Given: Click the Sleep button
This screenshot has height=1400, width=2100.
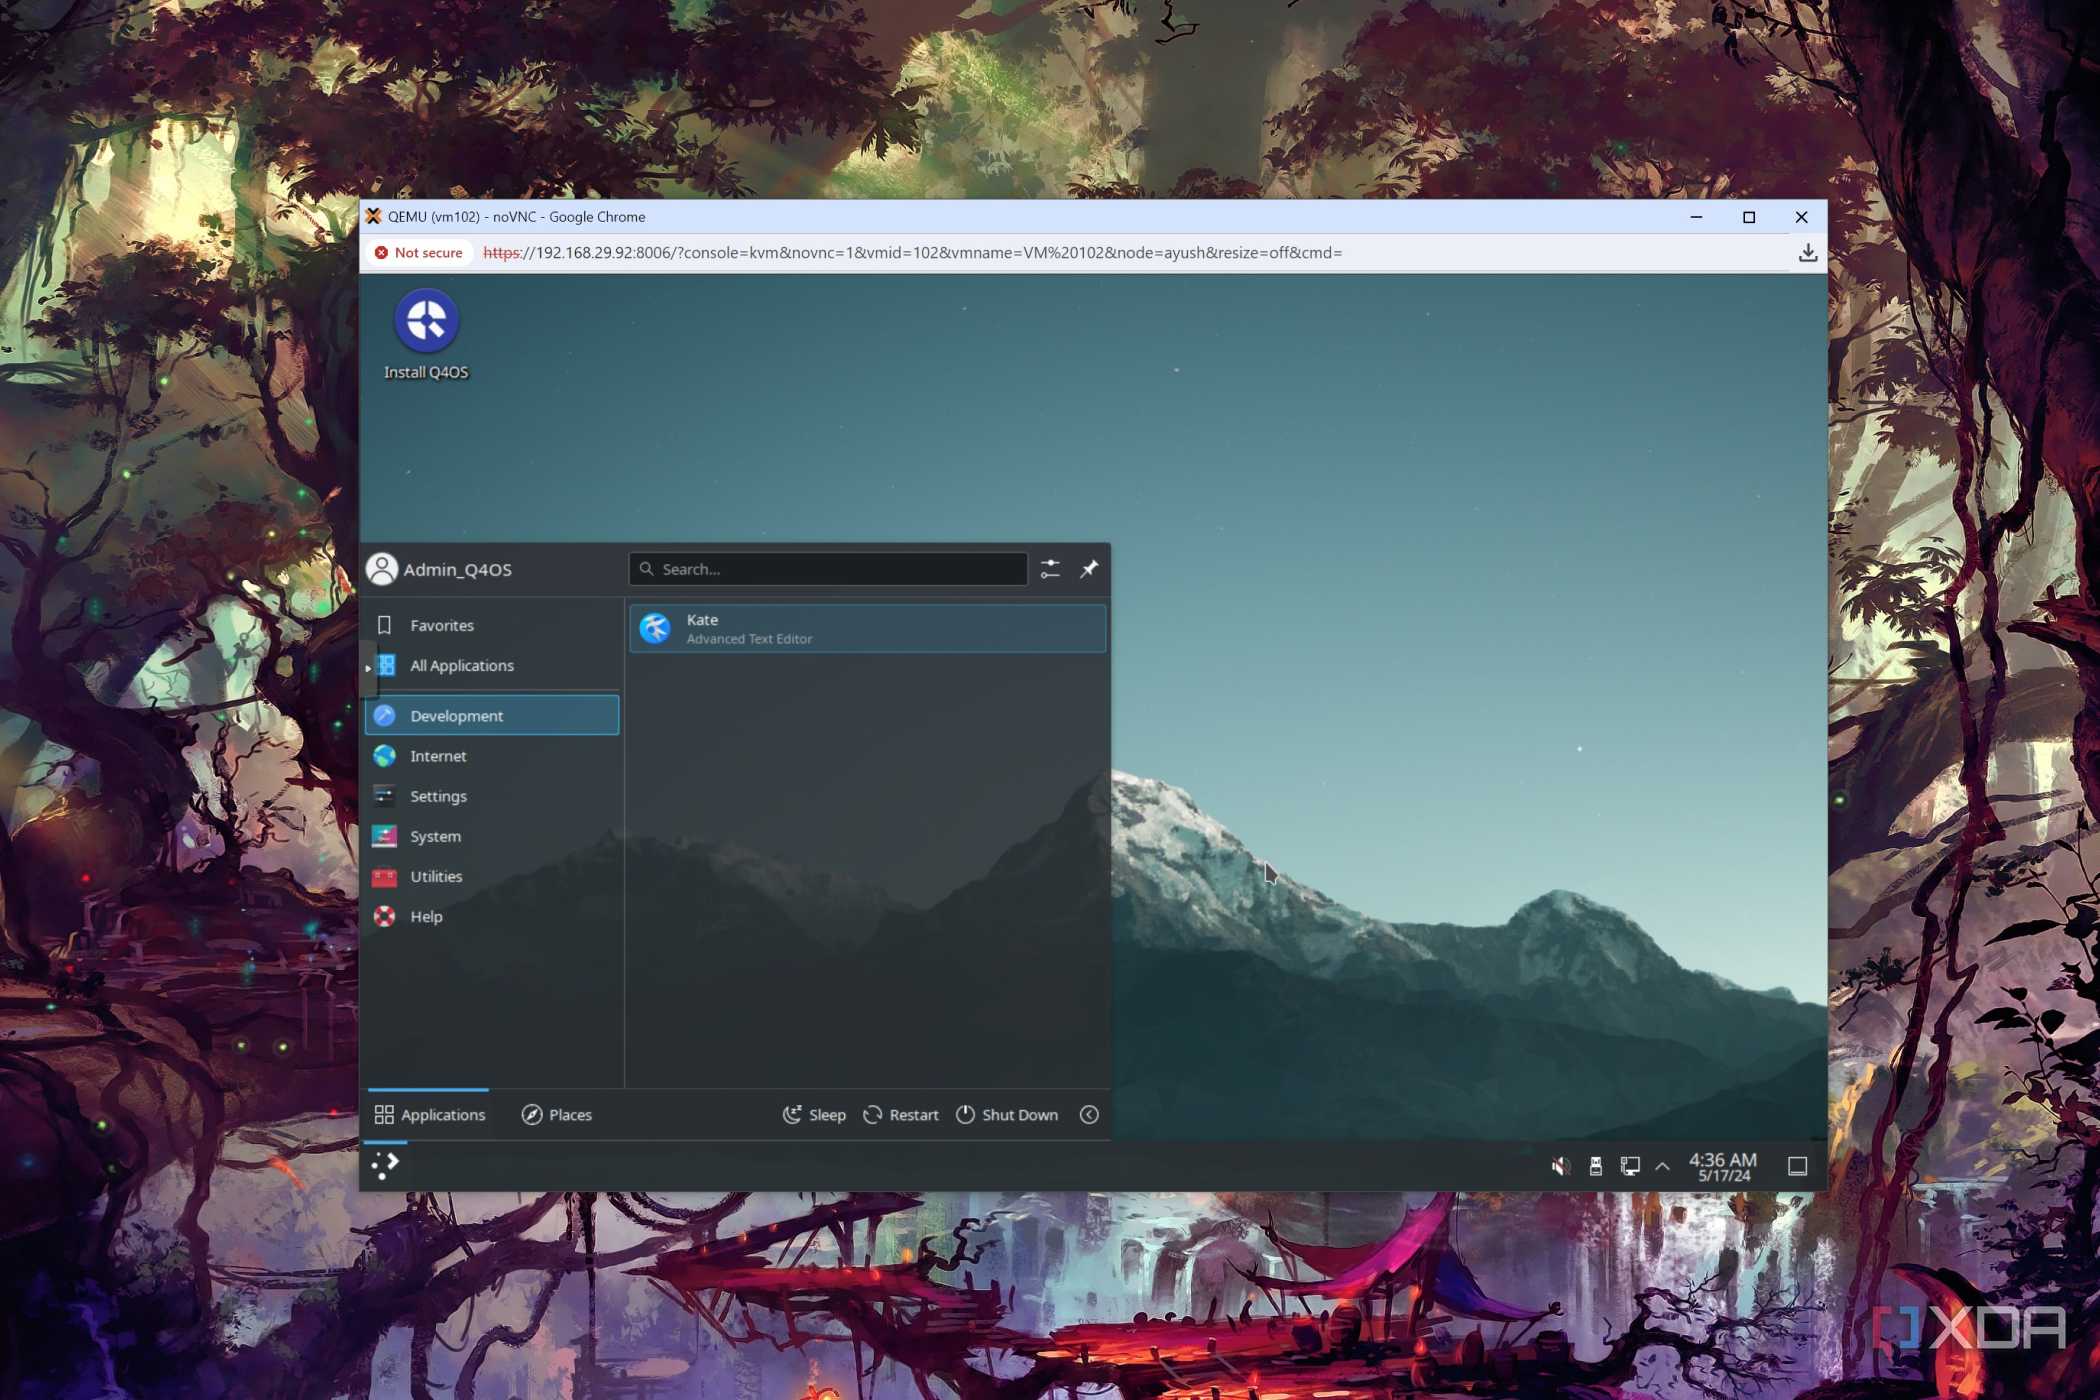Looking at the screenshot, I should pos(814,1114).
